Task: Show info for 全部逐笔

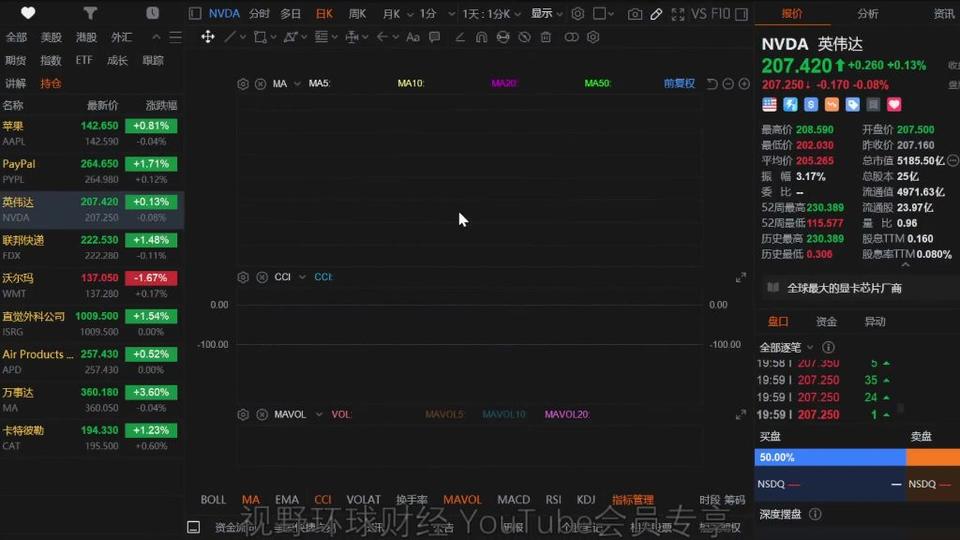Action: click(828, 348)
